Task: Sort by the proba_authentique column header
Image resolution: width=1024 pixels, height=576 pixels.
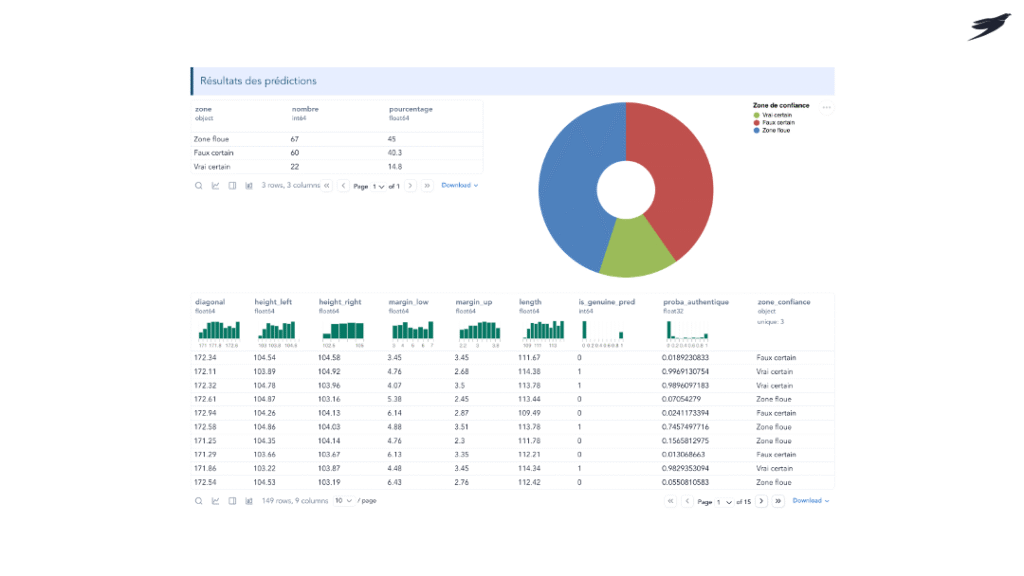Action: [696, 301]
